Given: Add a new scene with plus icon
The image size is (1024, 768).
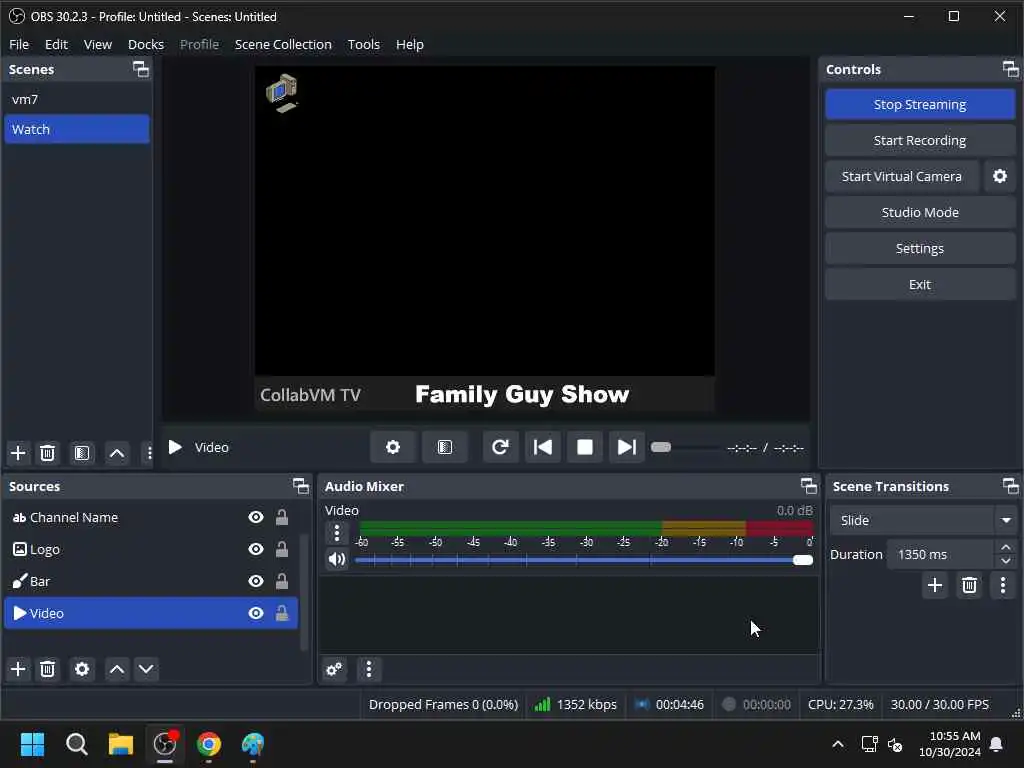Looking at the screenshot, I should click(x=18, y=453).
